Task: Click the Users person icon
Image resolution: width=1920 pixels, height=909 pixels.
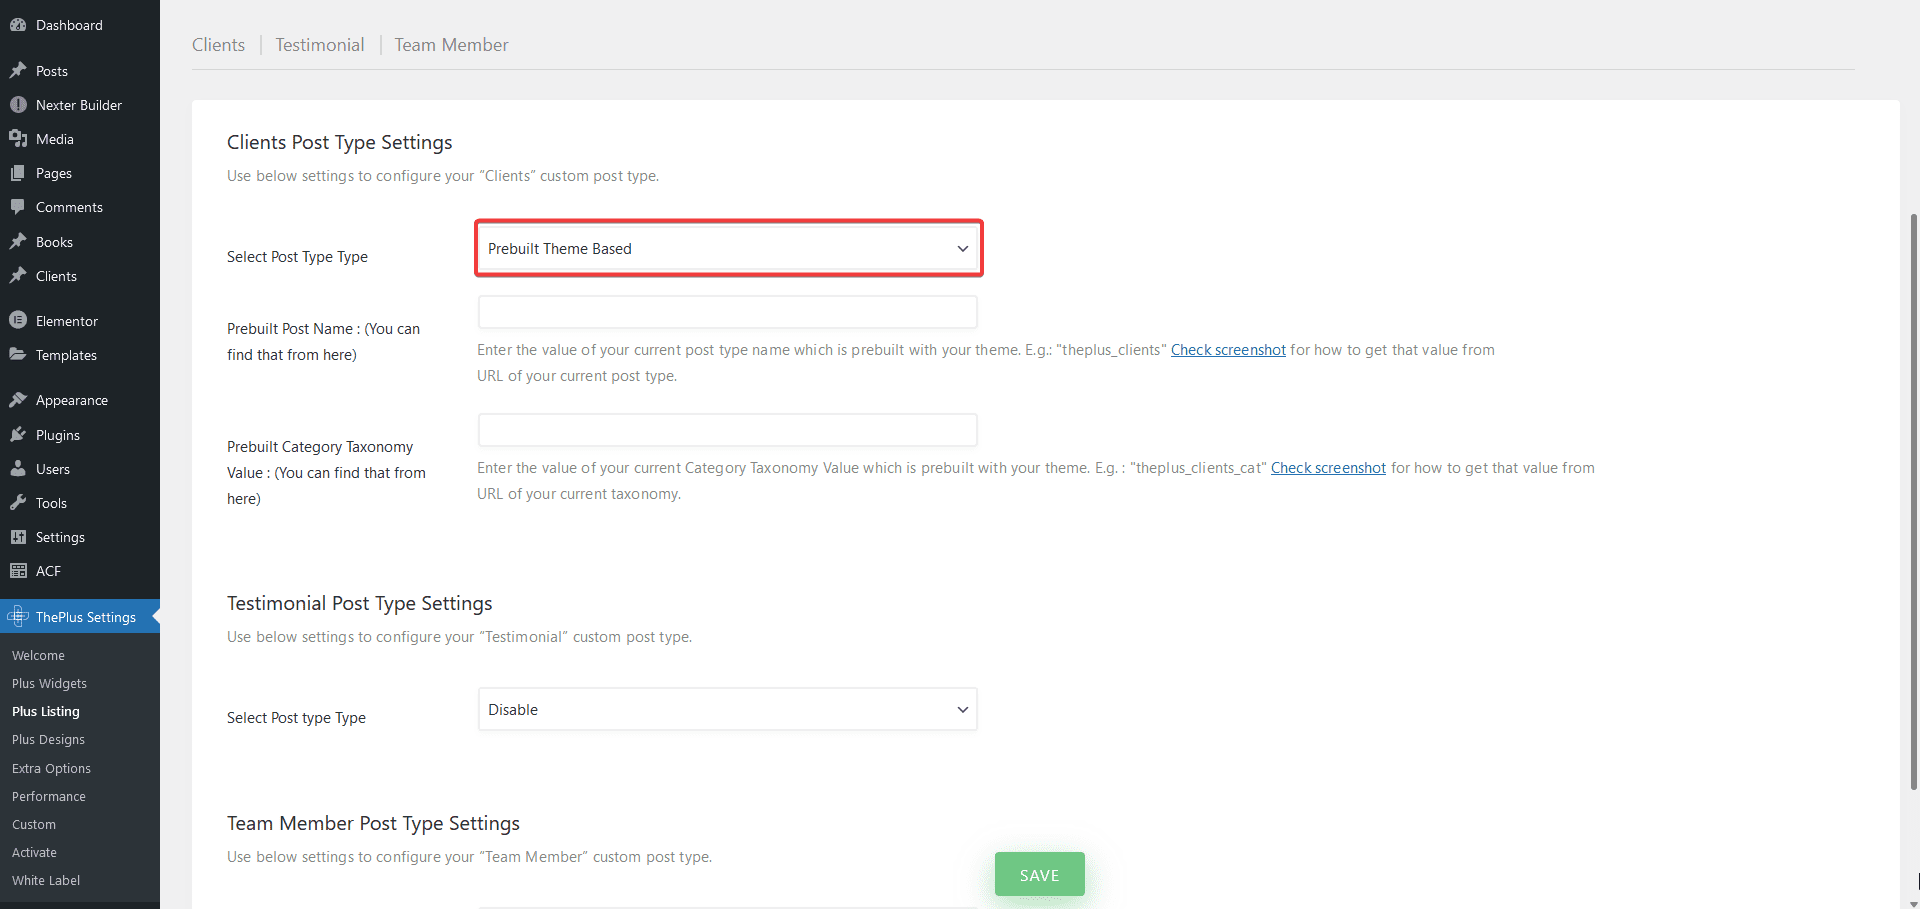Action: click(18, 469)
